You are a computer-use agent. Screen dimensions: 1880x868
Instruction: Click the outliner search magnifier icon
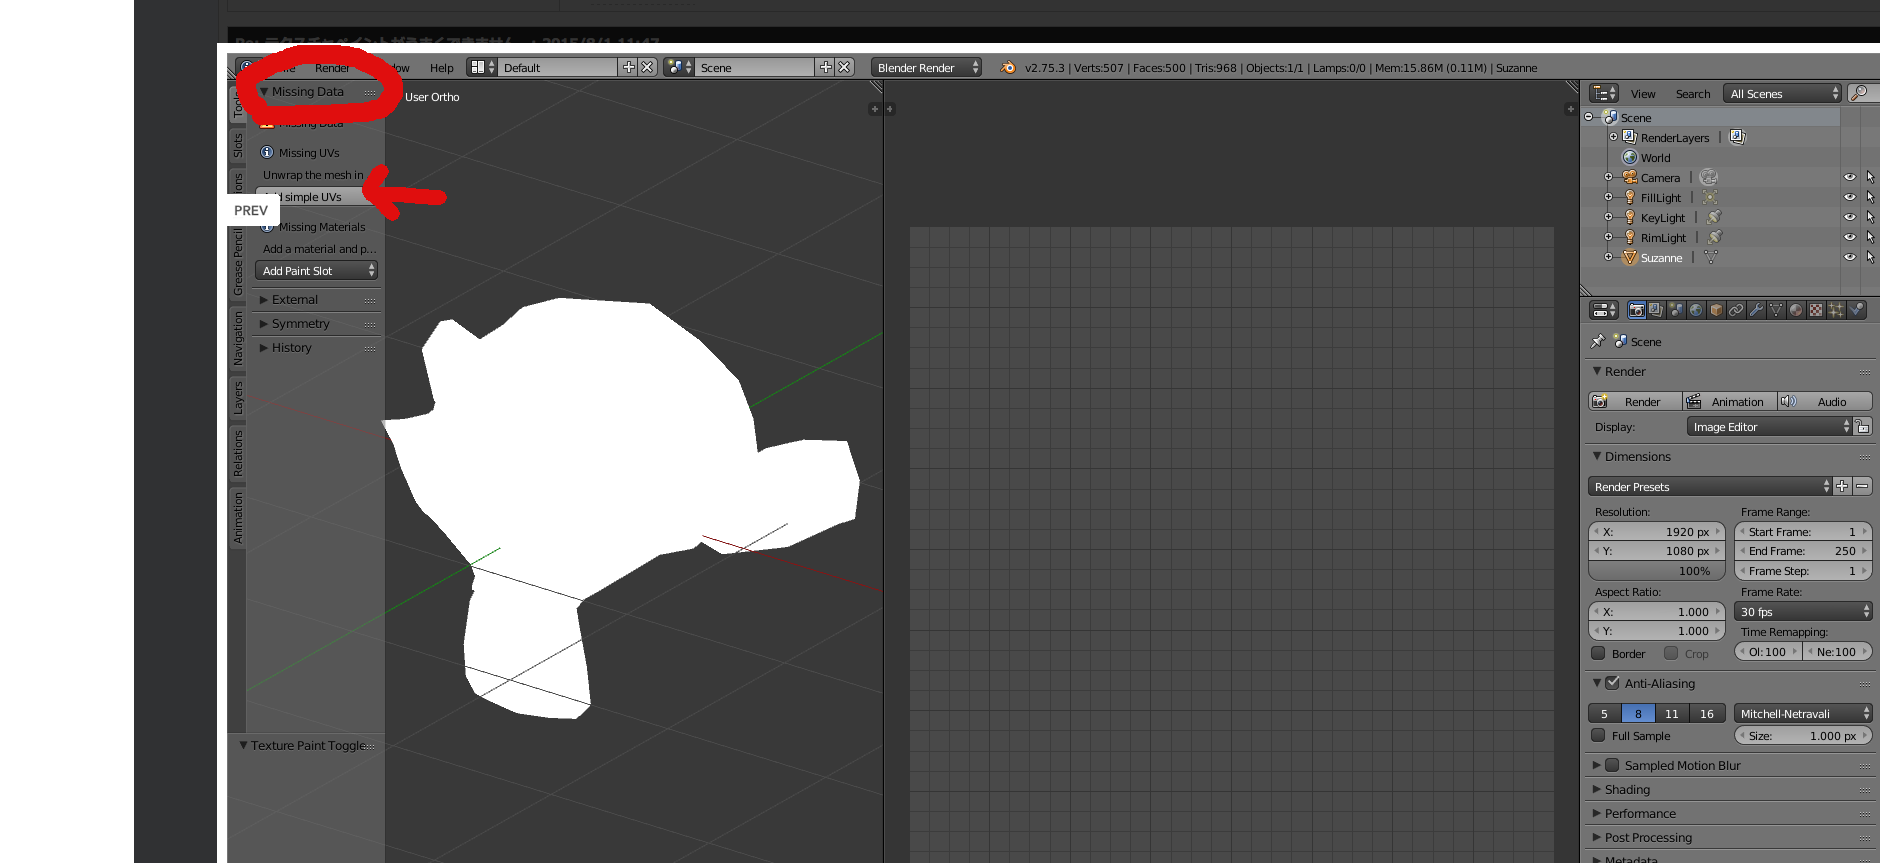click(1860, 93)
